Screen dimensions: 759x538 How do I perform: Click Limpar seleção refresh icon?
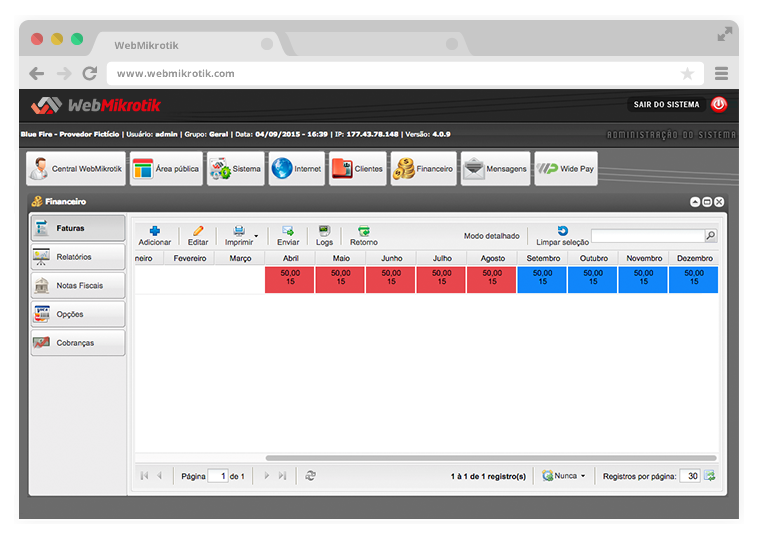pyautogui.click(x=562, y=230)
